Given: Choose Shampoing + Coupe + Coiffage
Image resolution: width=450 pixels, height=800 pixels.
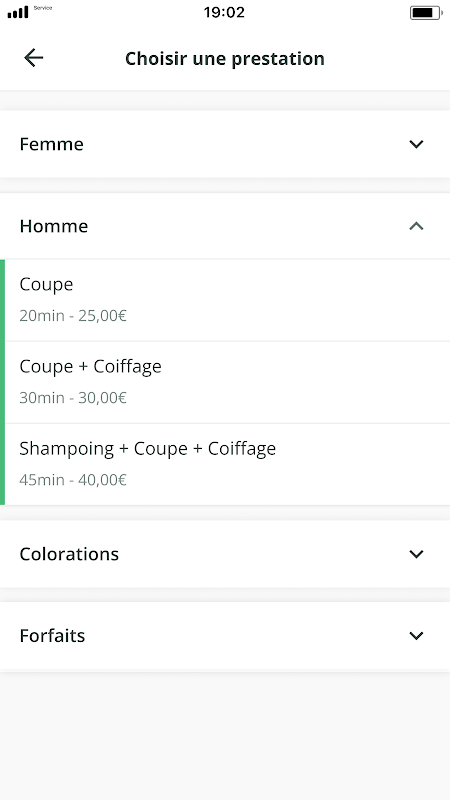Looking at the screenshot, I should pos(225,464).
